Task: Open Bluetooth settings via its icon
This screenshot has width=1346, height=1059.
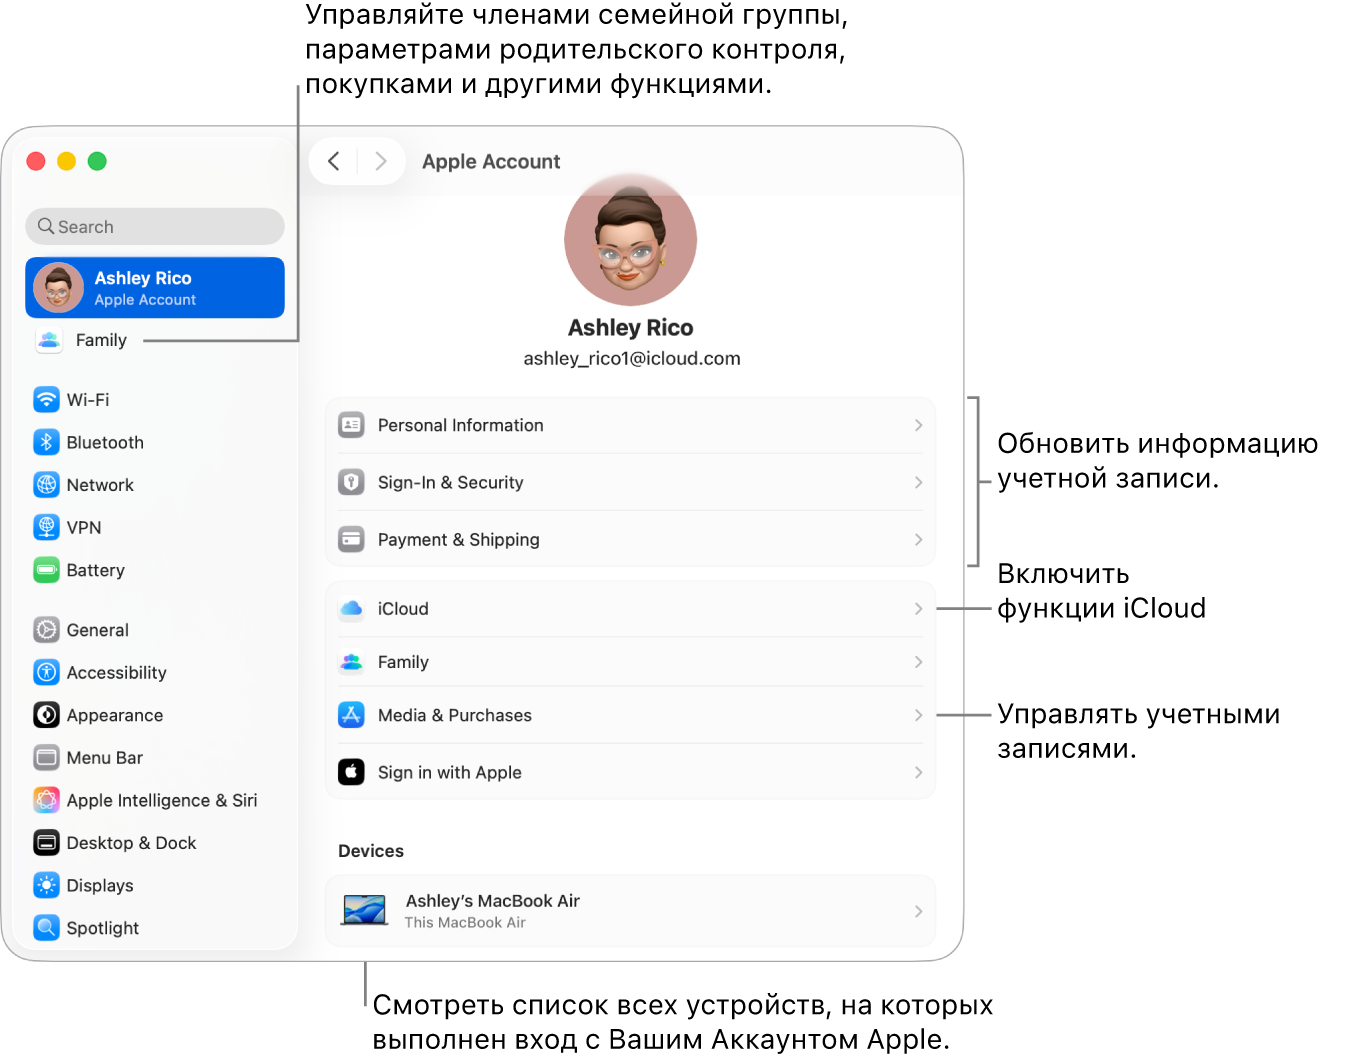Action: point(46,442)
